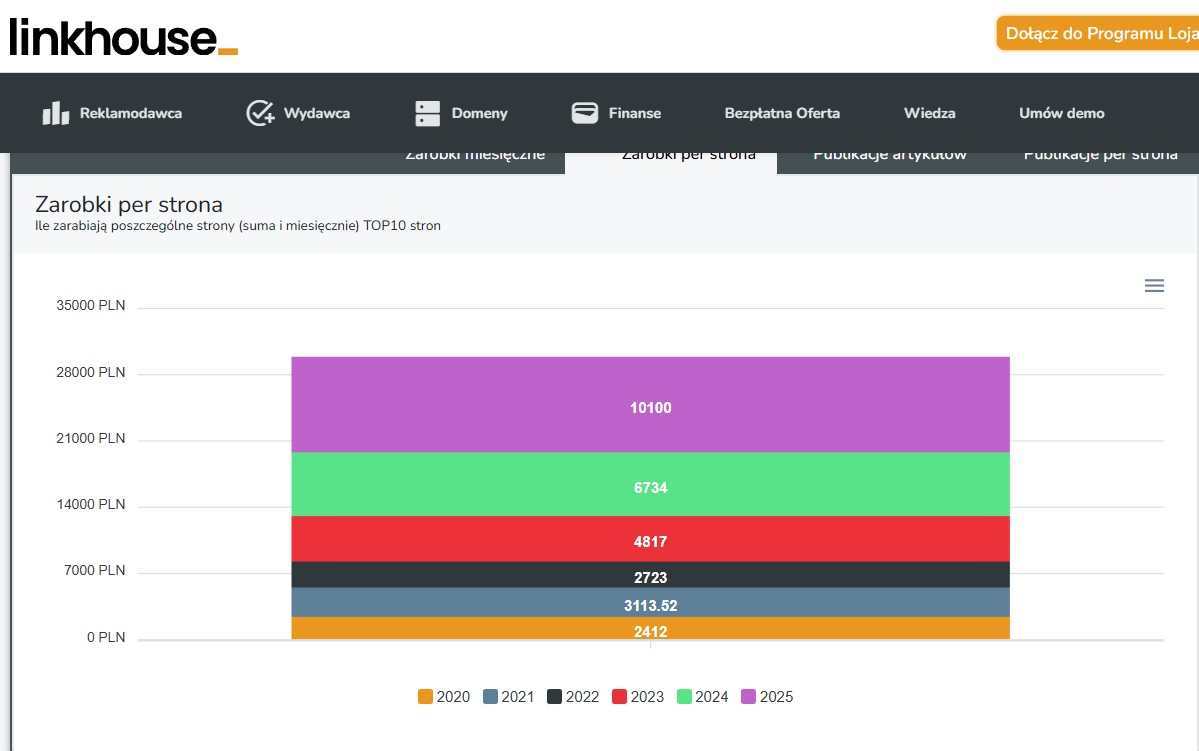The width and height of the screenshot is (1199, 751).
Task: Toggle the 2024 legend item
Action: (702, 697)
